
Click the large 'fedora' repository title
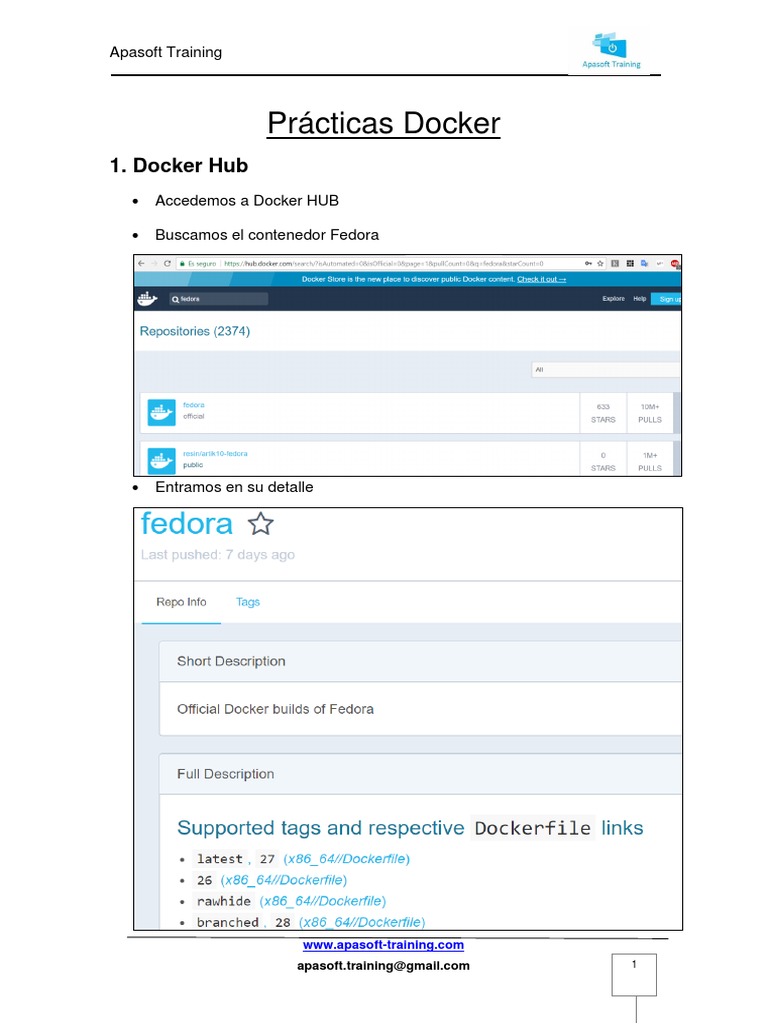[x=187, y=524]
